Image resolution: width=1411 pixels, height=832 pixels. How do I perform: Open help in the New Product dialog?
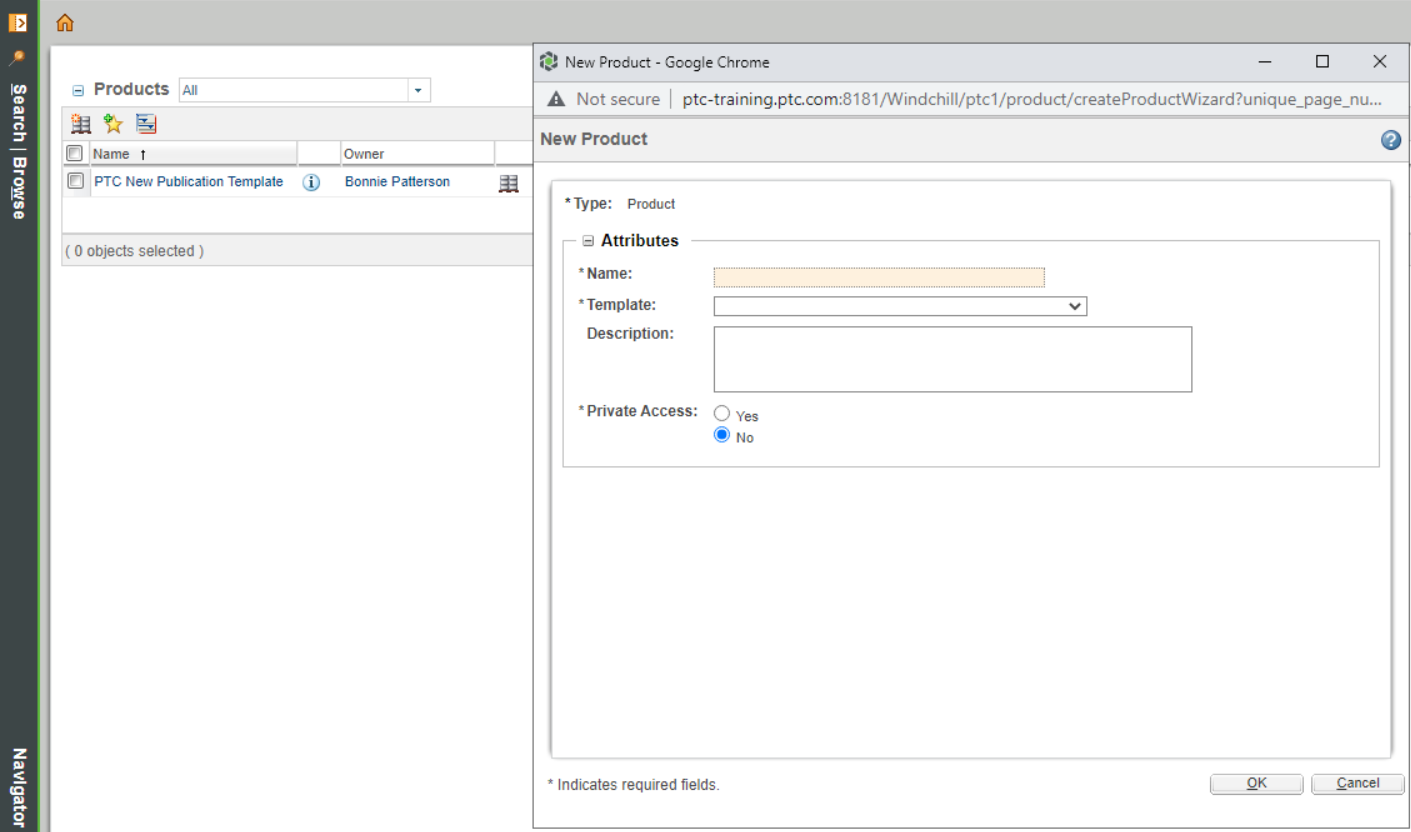(1390, 140)
